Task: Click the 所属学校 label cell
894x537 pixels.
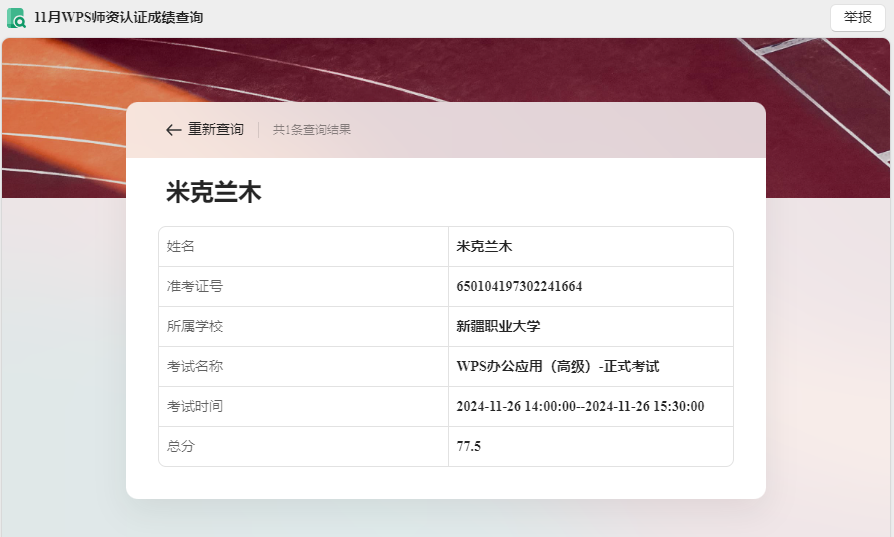Action: click(303, 327)
